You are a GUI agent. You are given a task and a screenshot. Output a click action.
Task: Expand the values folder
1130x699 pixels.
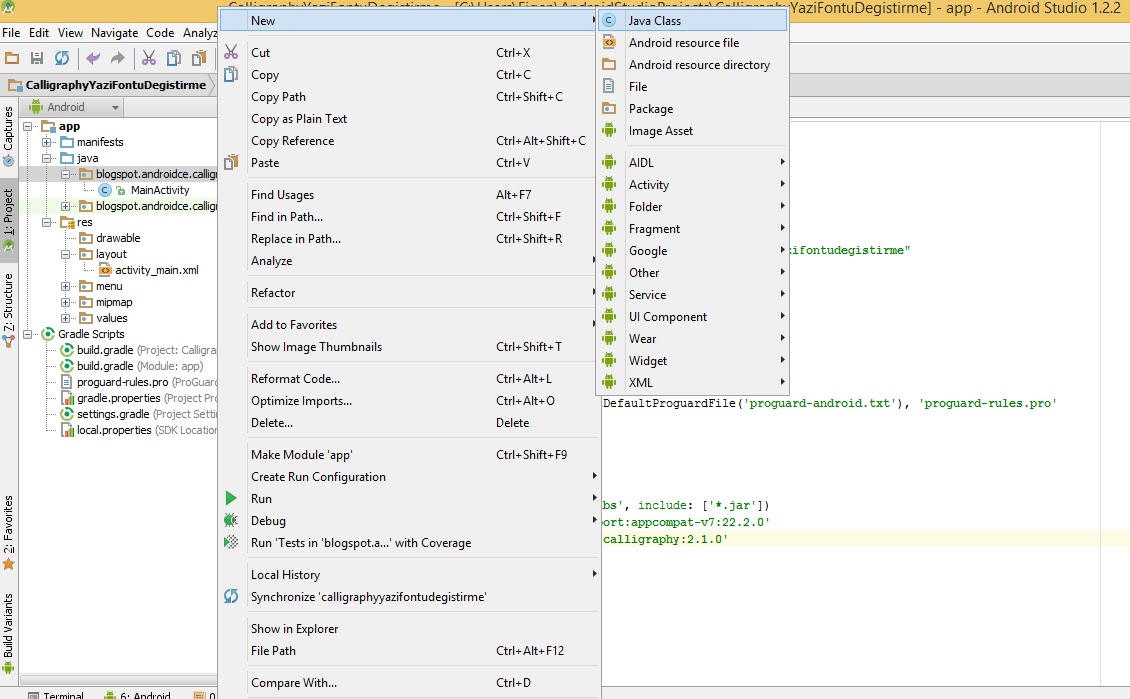click(66, 318)
